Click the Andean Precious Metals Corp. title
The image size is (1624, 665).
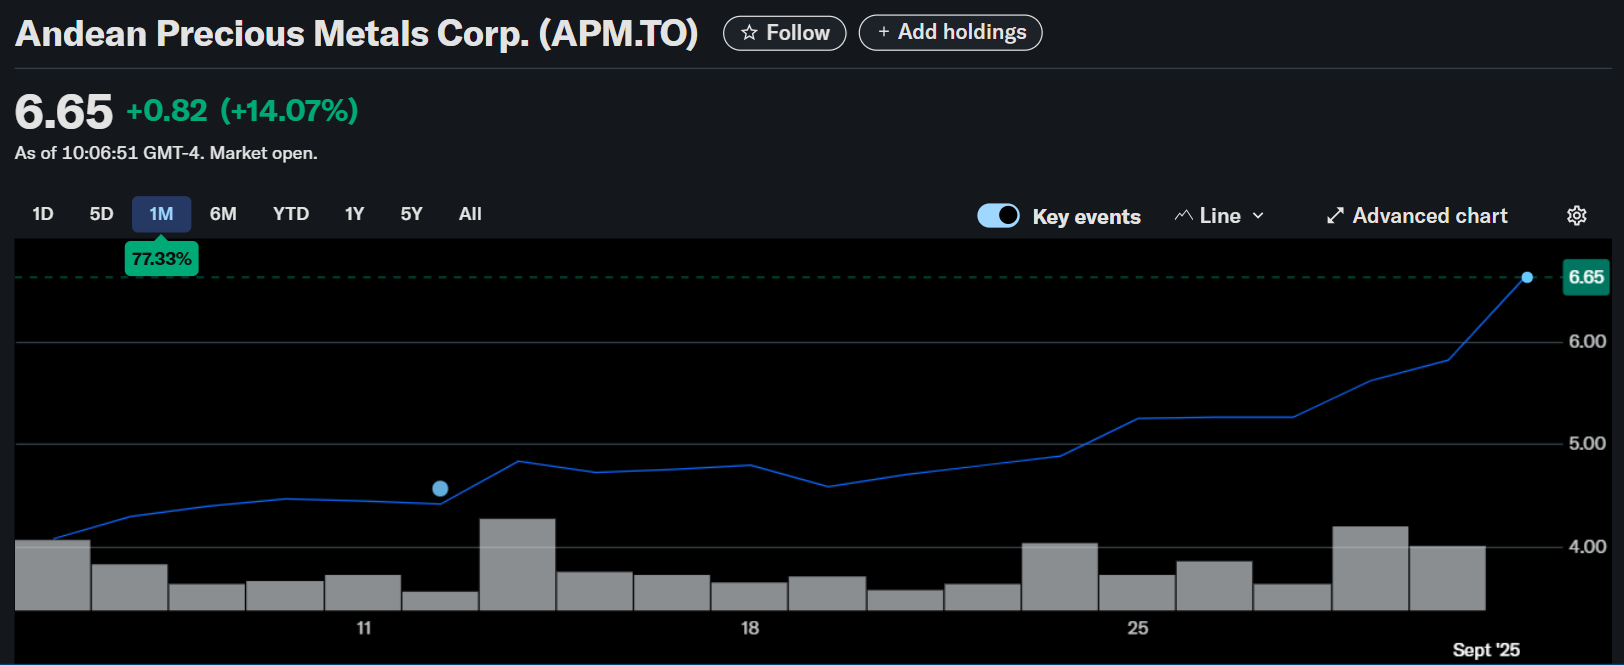pyautogui.click(x=356, y=34)
